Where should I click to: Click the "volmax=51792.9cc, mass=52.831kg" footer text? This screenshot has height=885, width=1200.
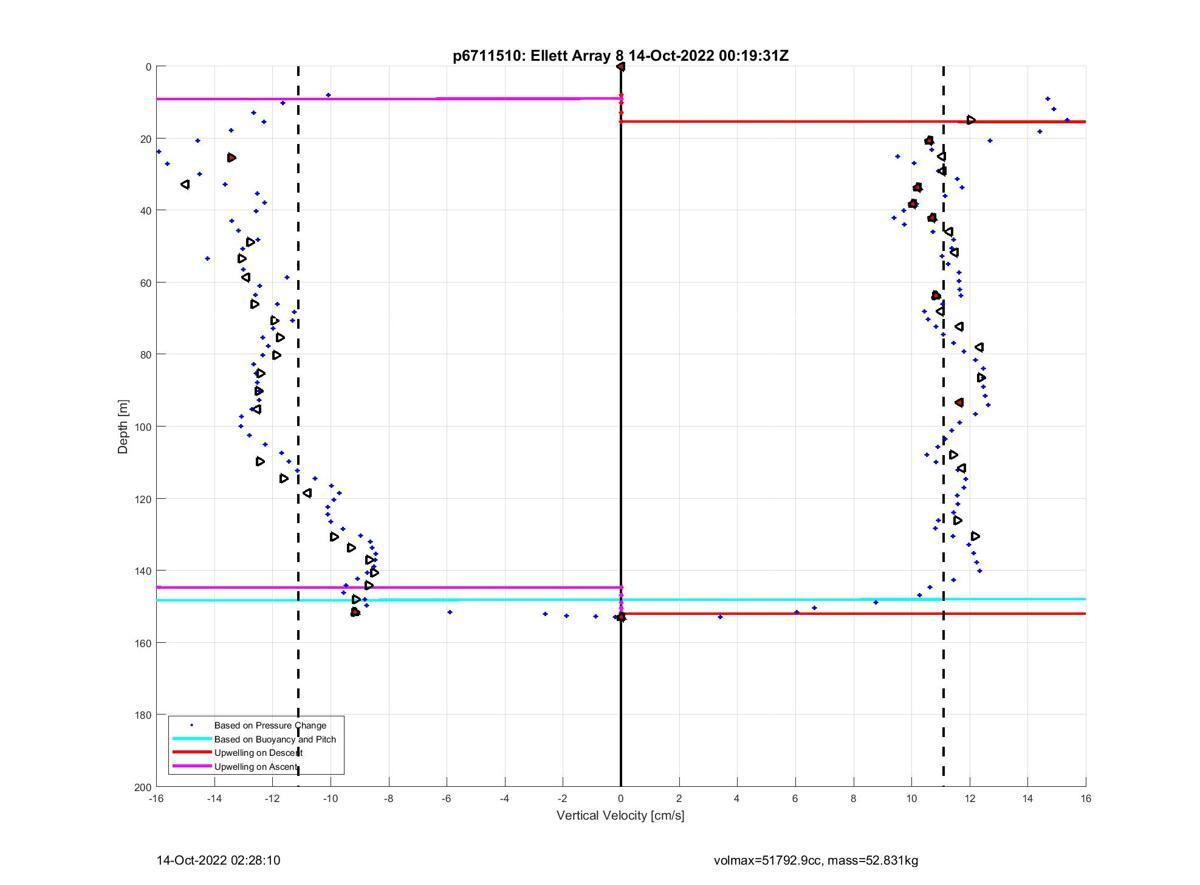tap(816, 860)
